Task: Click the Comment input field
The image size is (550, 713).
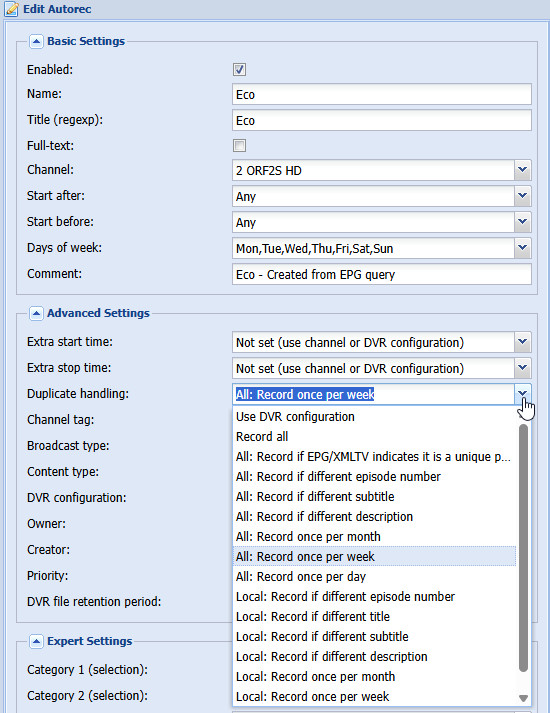Action: pos(382,274)
